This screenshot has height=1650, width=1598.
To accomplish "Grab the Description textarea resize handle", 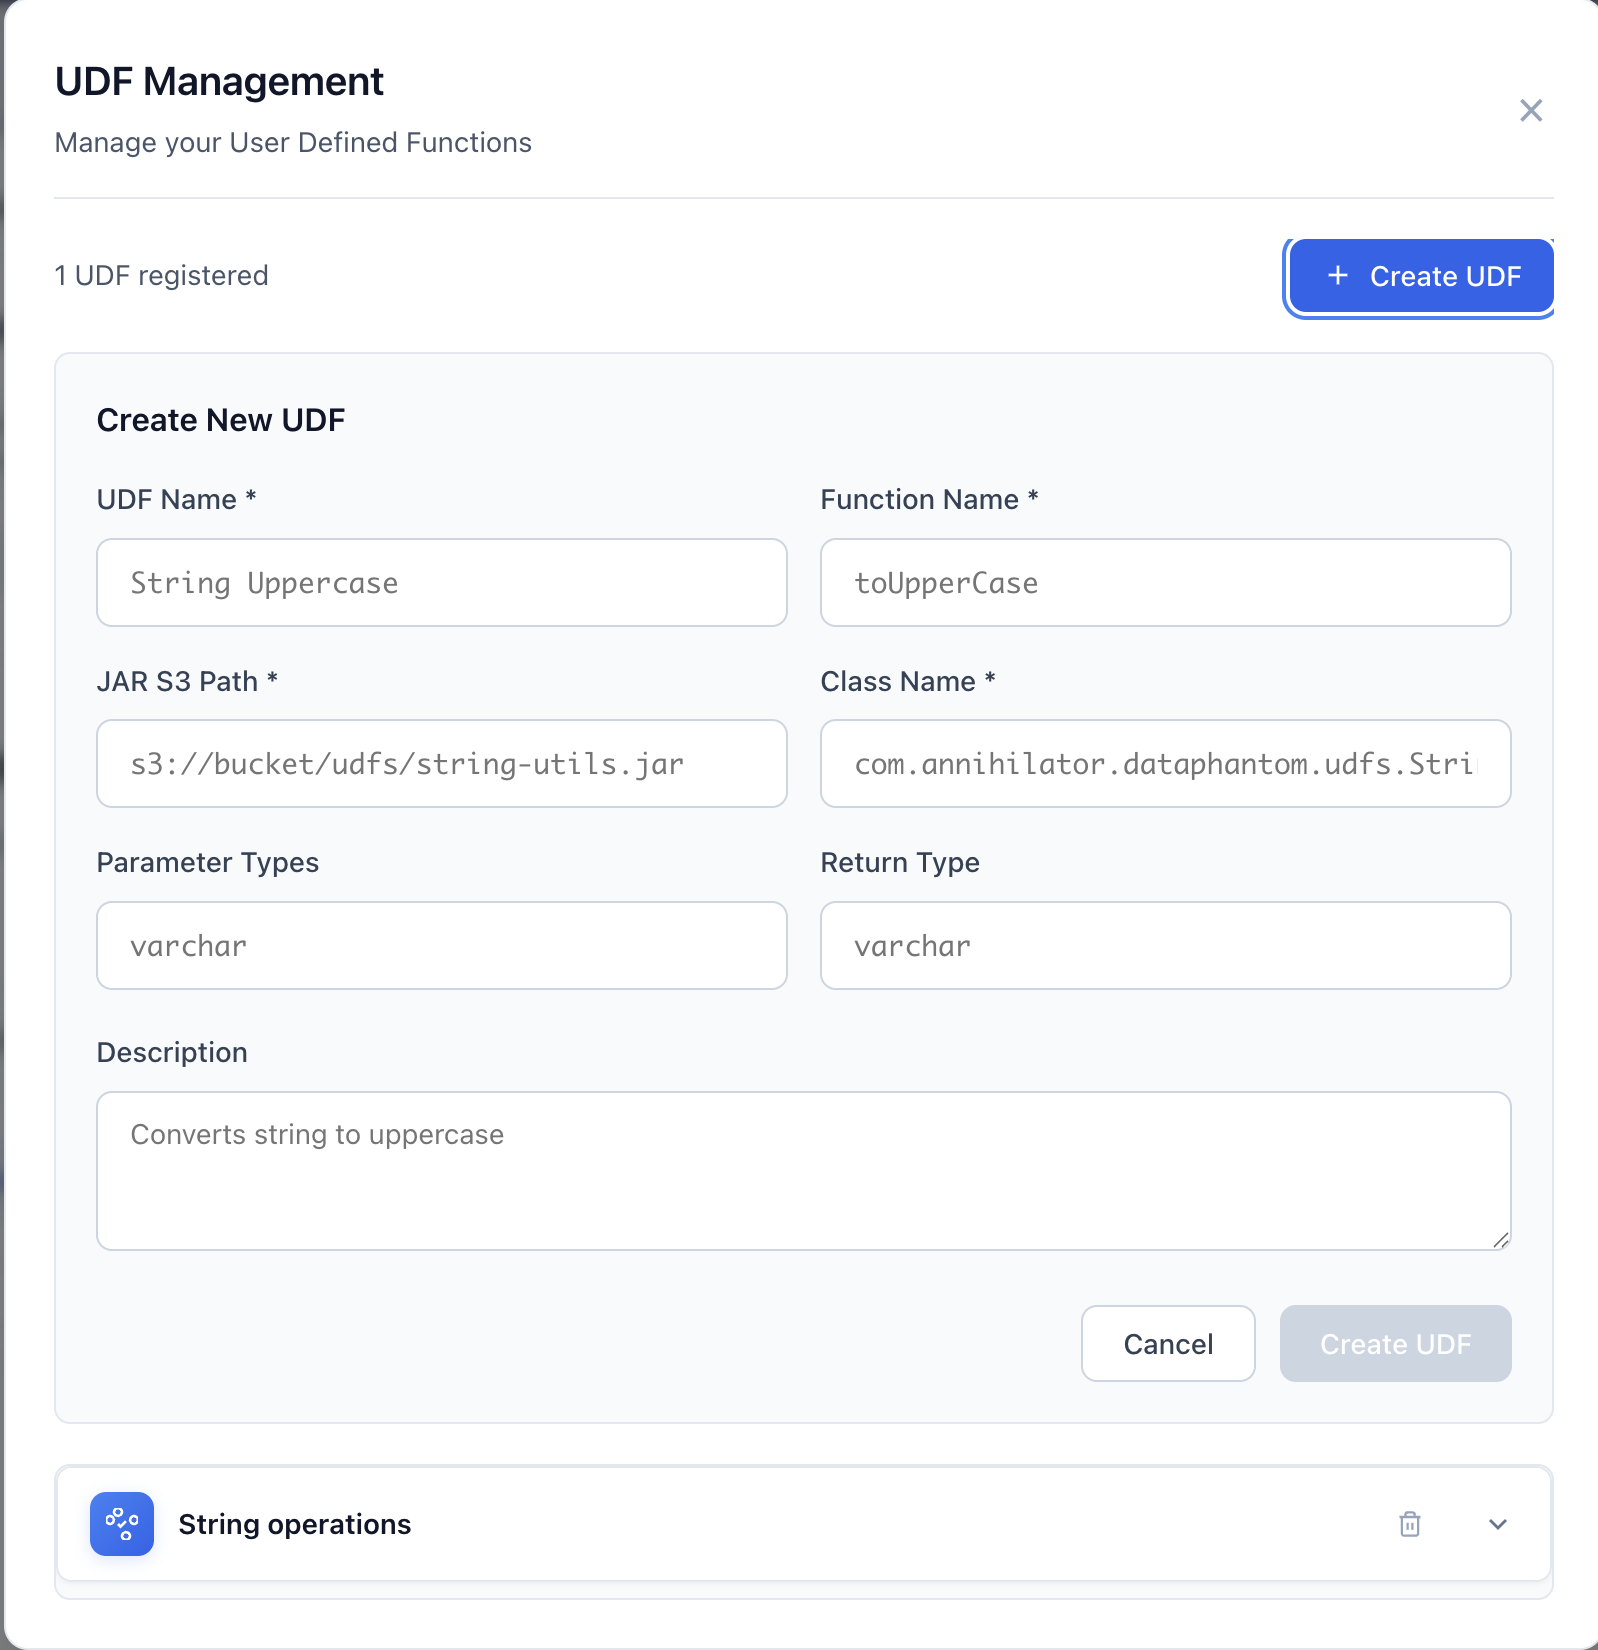I will click(1500, 1240).
